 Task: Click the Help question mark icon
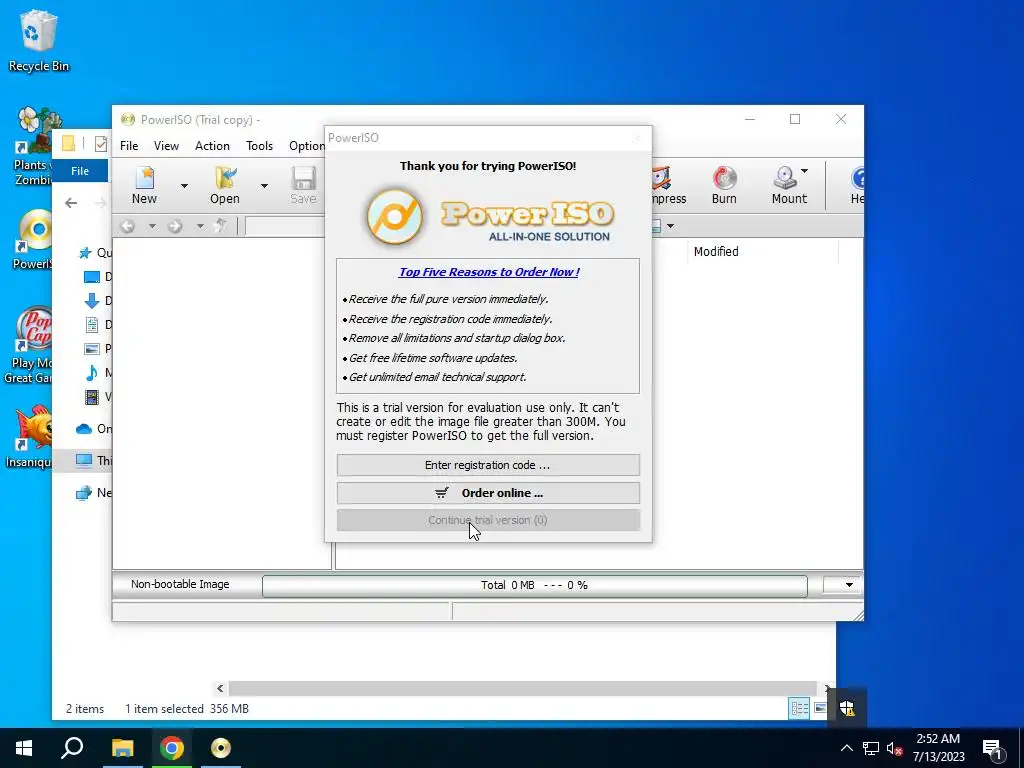857,185
